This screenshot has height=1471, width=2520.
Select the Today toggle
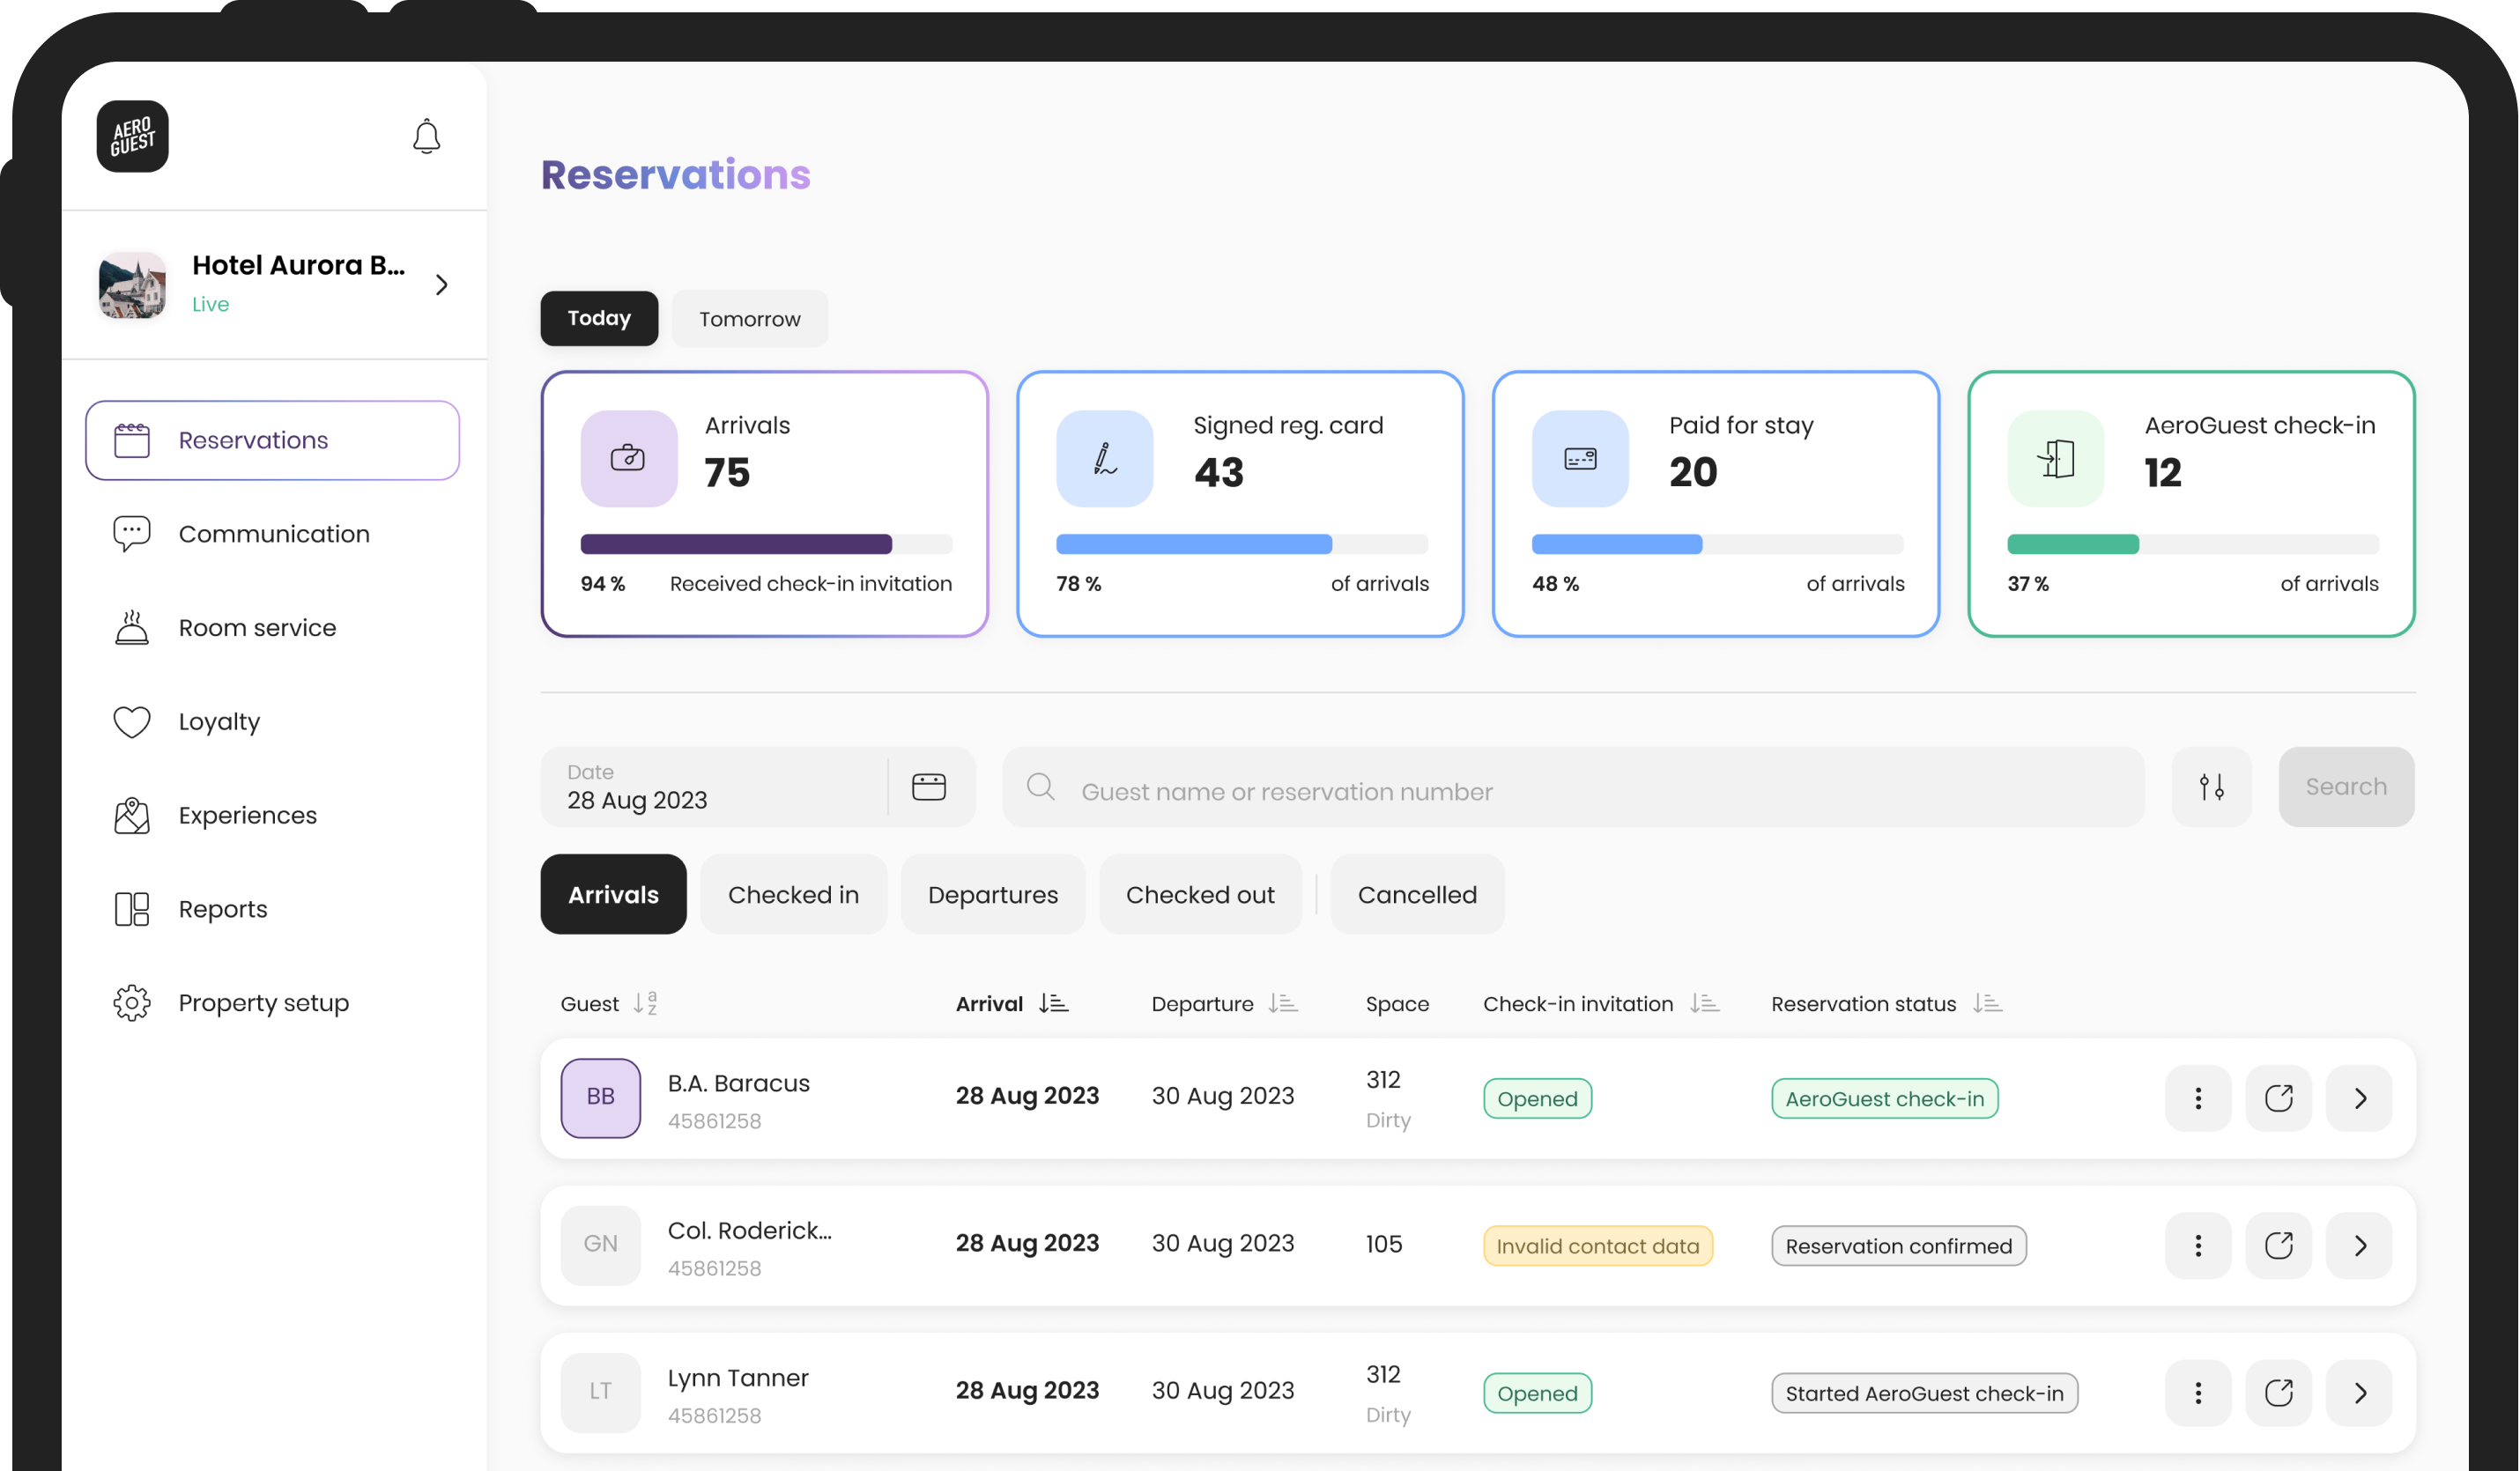(599, 318)
